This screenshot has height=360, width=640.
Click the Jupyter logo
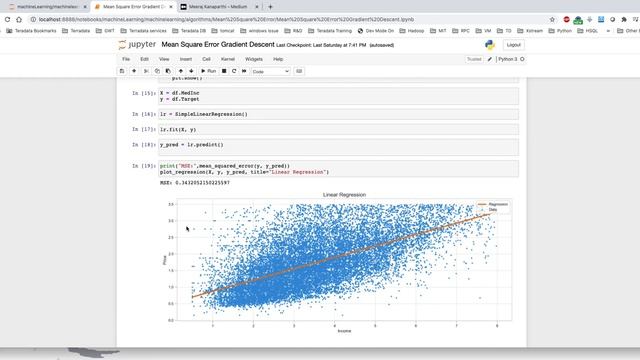[137, 44]
